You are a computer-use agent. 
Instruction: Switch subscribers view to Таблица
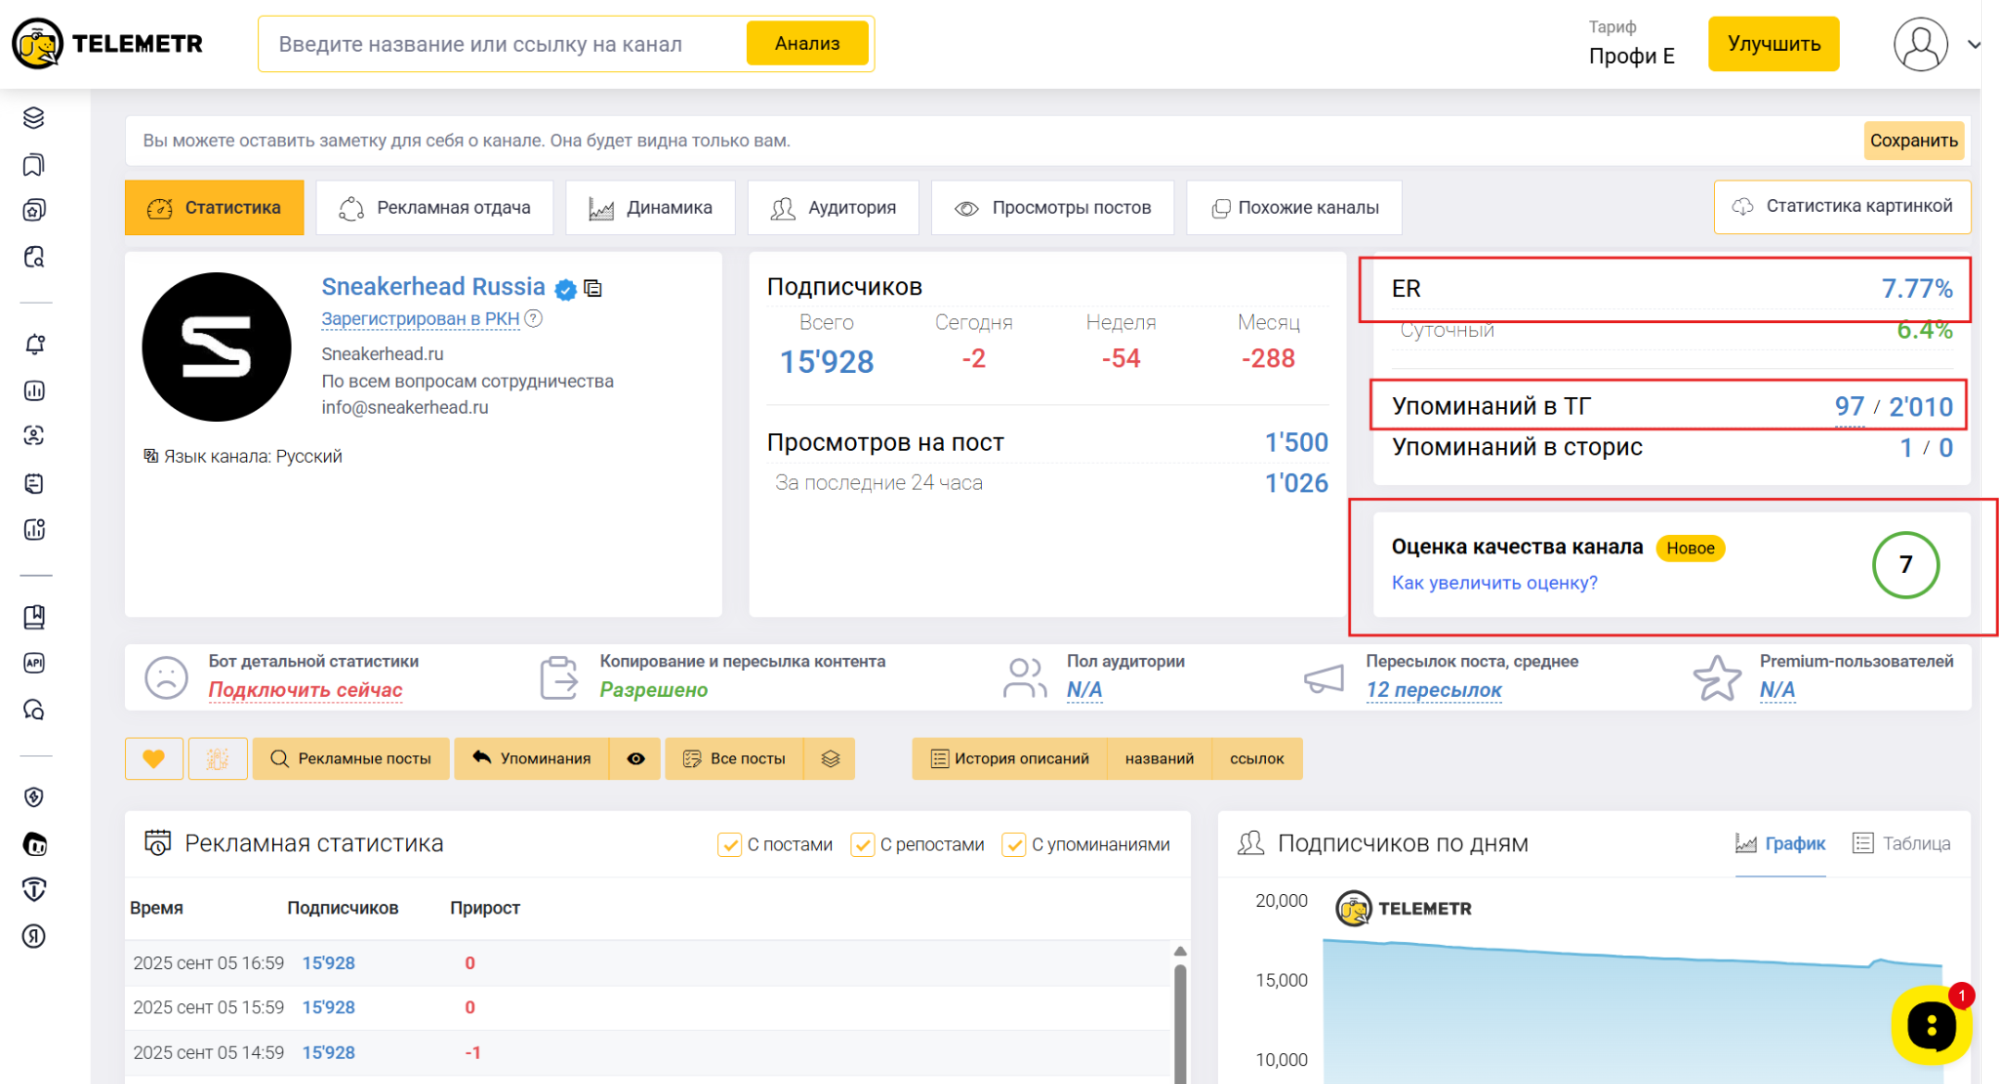[1901, 844]
